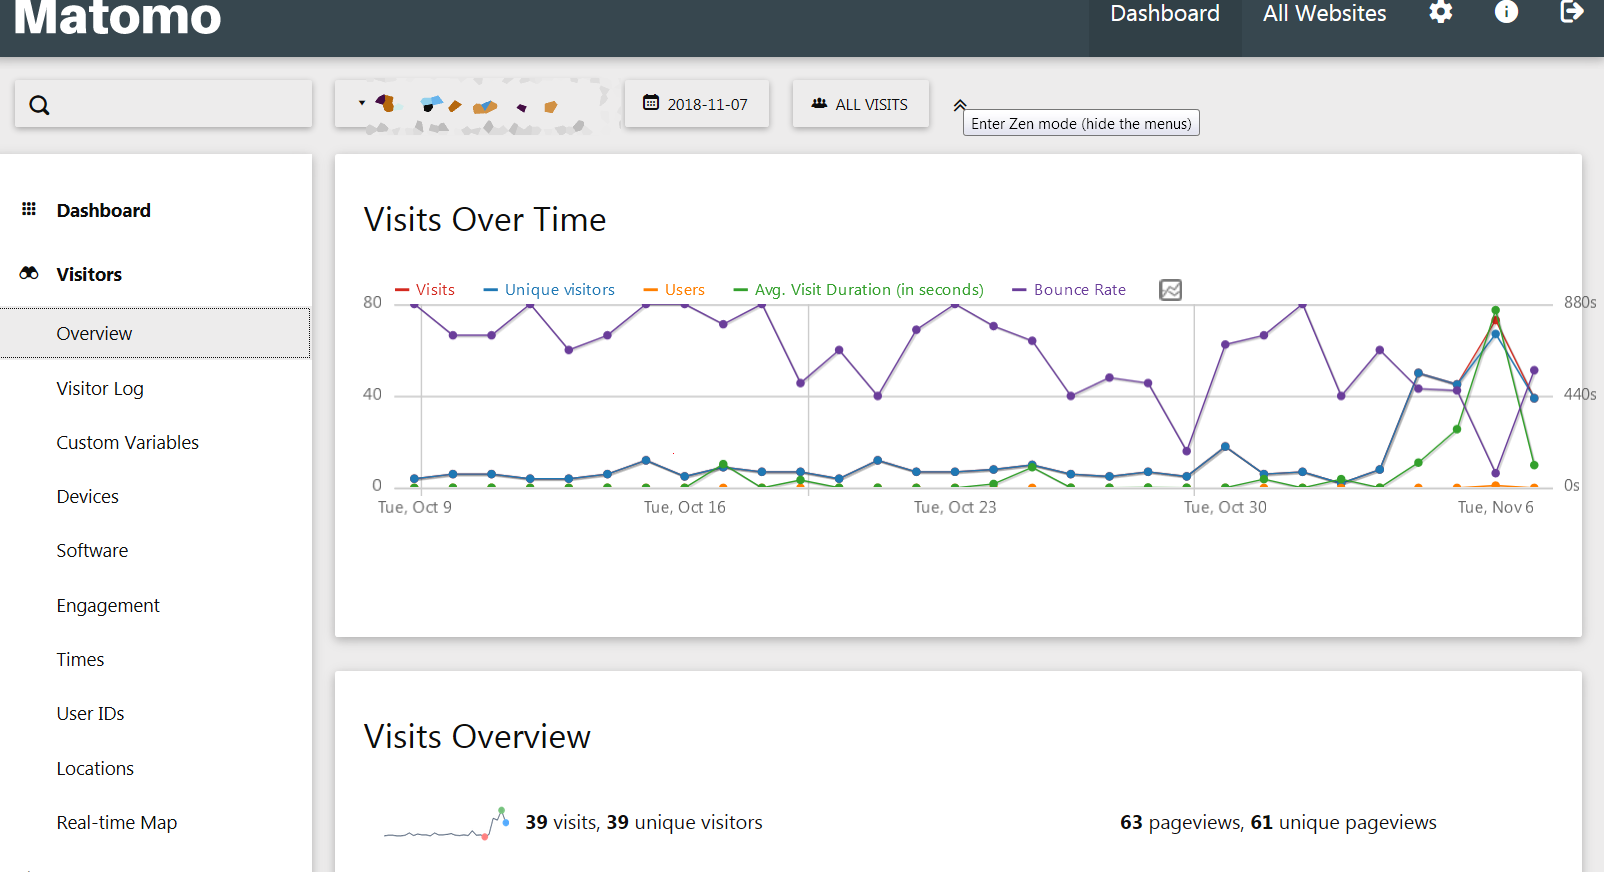Click the Visitors binoculars icon
Viewport: 1604px width, 872px height.
[x=29, y=273]
